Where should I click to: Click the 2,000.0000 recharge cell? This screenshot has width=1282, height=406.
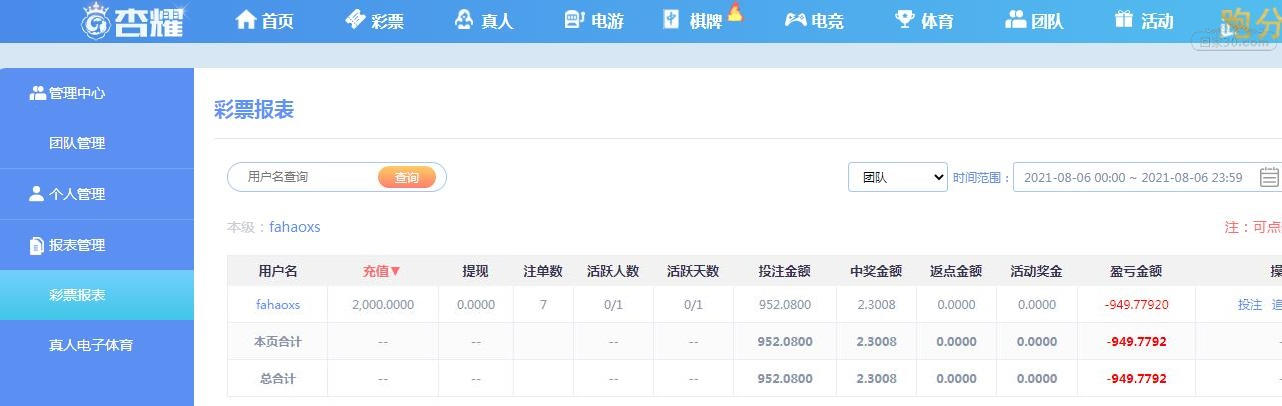click(x=383, y=304)
